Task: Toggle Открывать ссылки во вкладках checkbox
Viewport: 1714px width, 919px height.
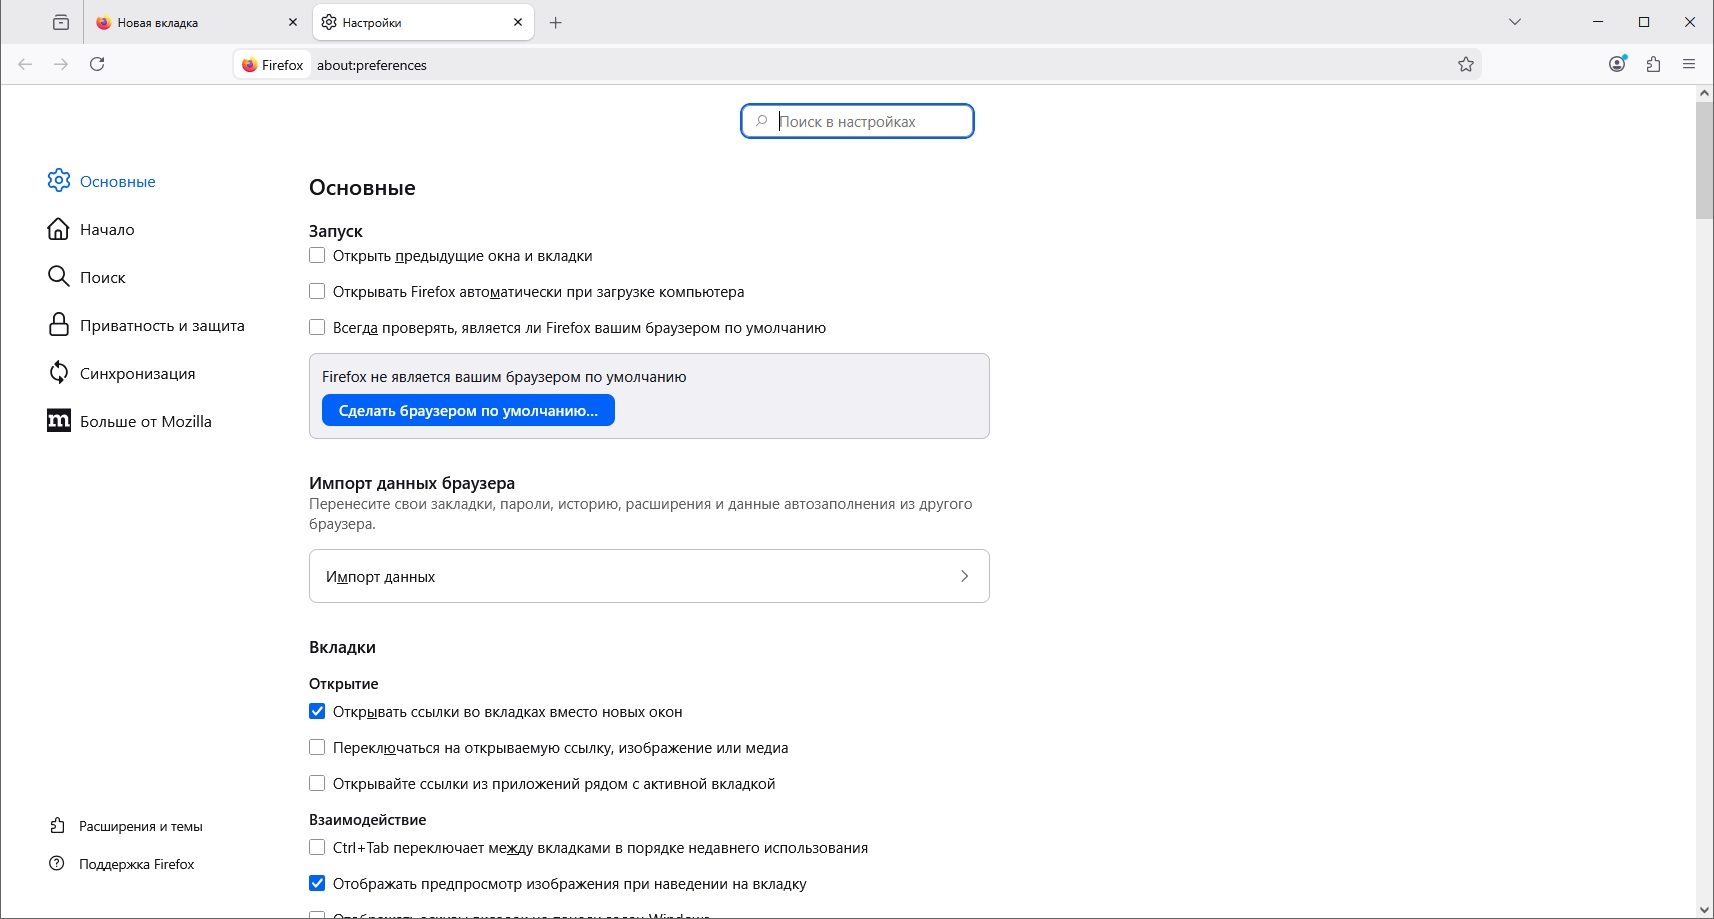Action: [x=317, y=712]
